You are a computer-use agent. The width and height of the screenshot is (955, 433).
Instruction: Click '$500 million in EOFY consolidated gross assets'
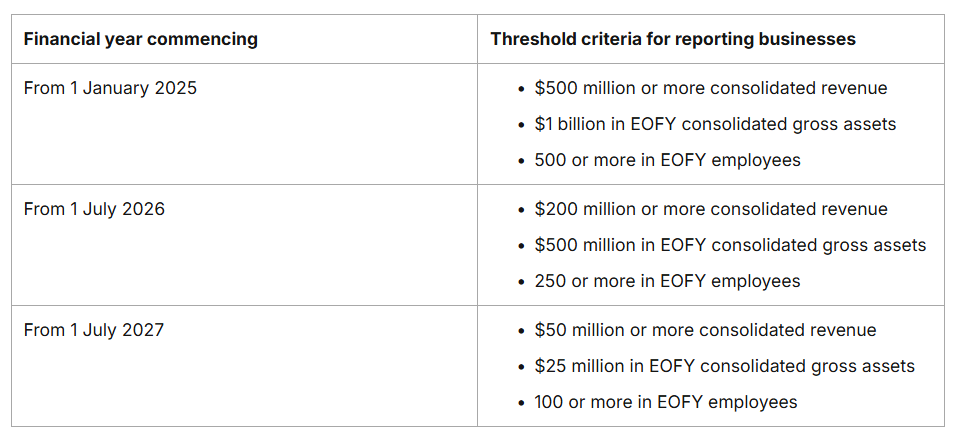pos(730,245)
